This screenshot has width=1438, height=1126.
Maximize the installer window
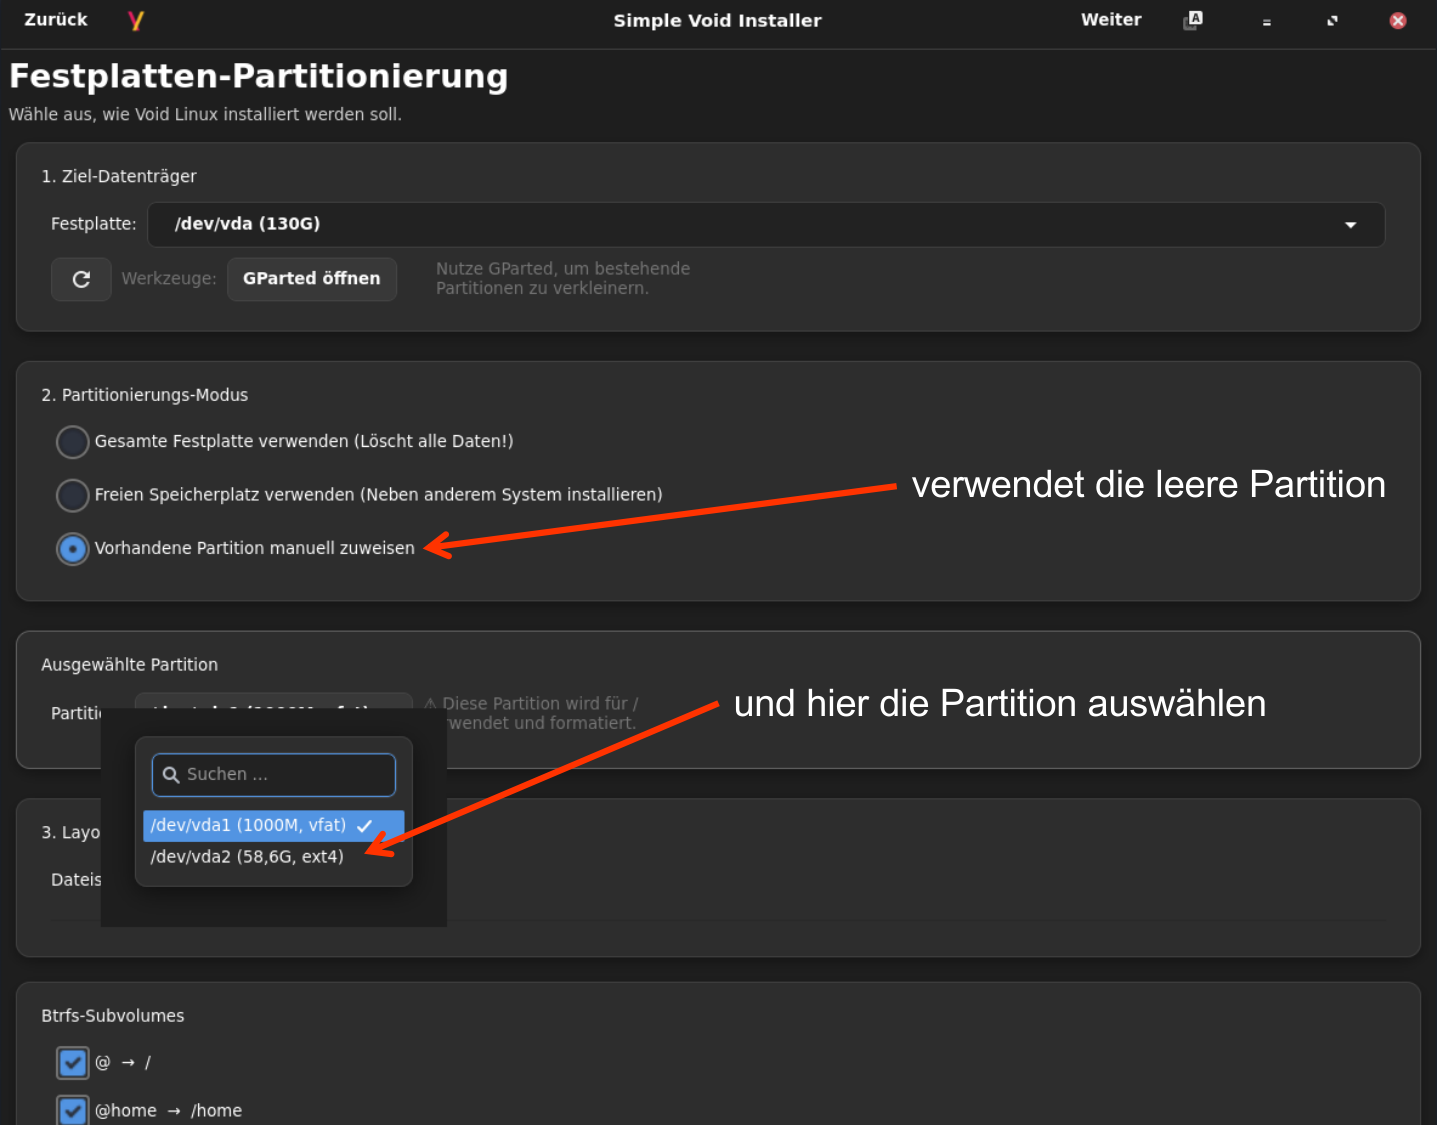click(x=1332, y=21)
